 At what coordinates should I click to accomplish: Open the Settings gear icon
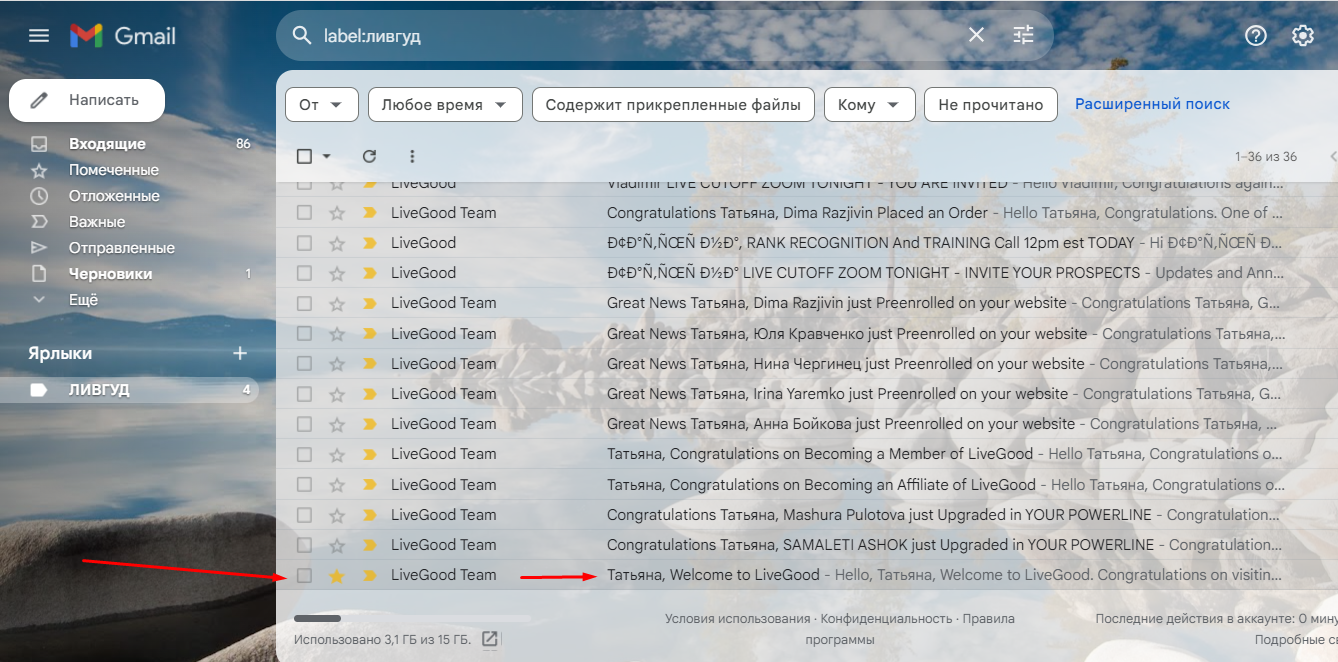(1303, 36)
